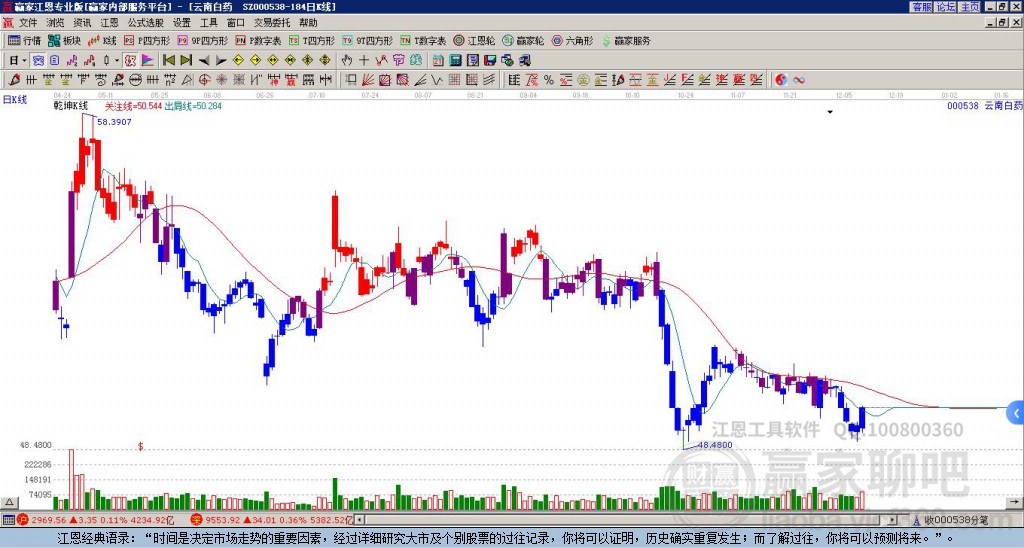
Task: Click the 客服 link in title bar
Action: pos(921,7)
